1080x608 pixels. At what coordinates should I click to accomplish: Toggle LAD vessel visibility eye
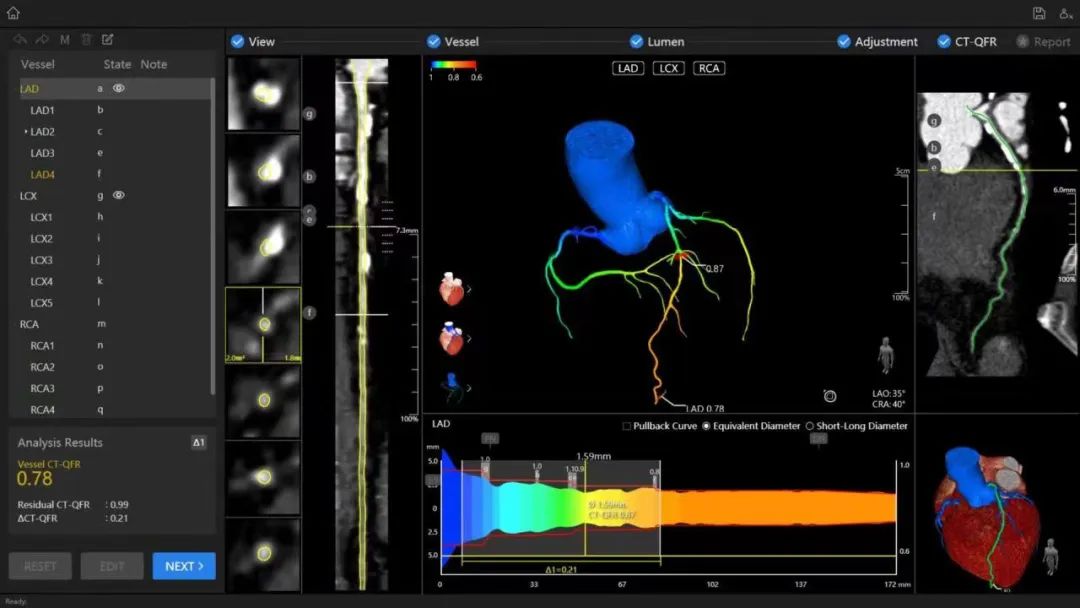(118, 88)
